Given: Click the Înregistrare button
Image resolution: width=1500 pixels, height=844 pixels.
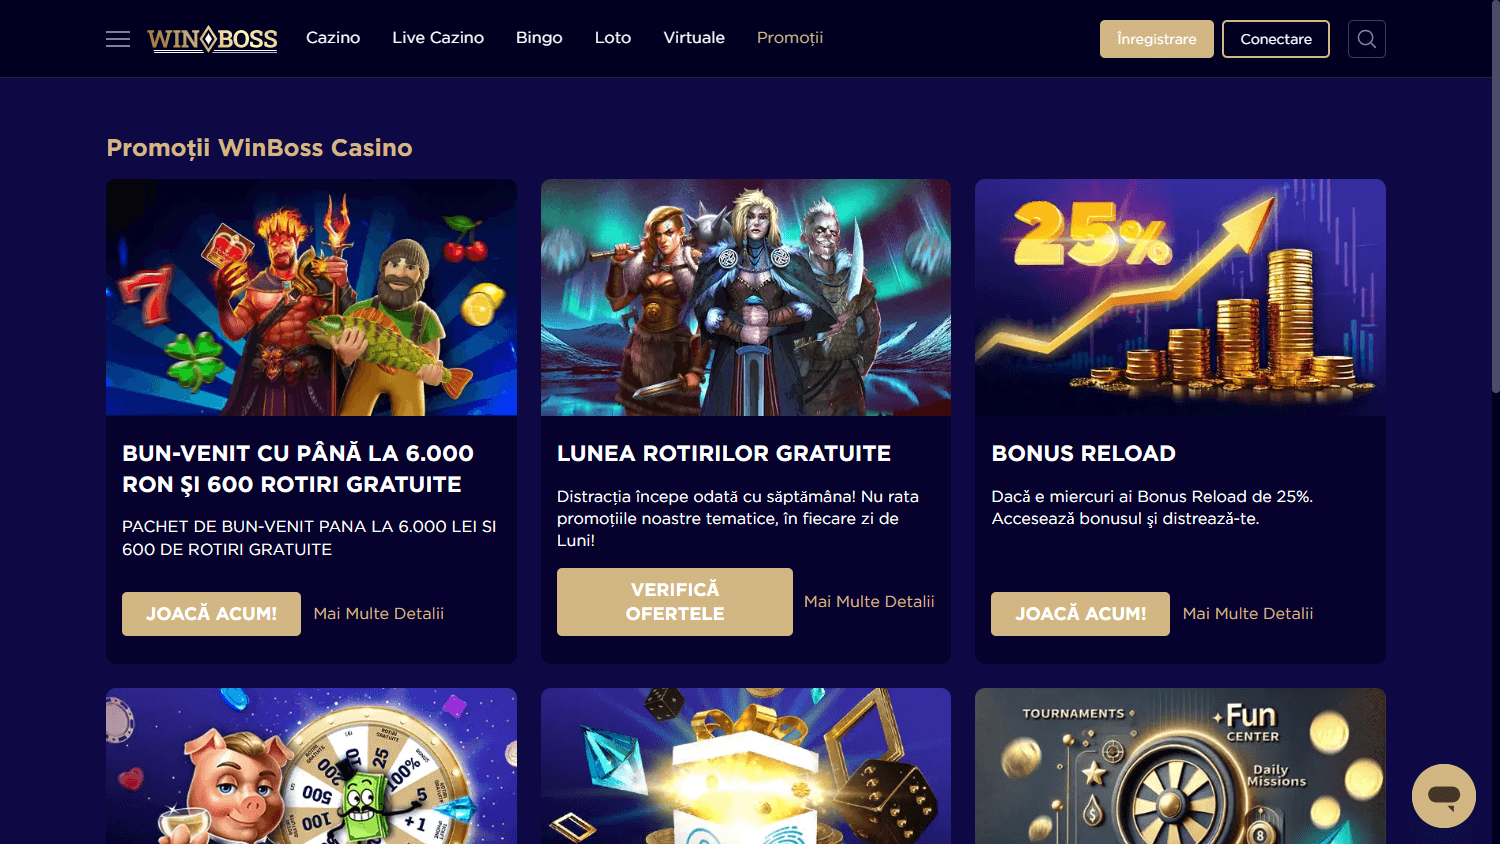Looking at the screenshot, I should point(1157,39).
